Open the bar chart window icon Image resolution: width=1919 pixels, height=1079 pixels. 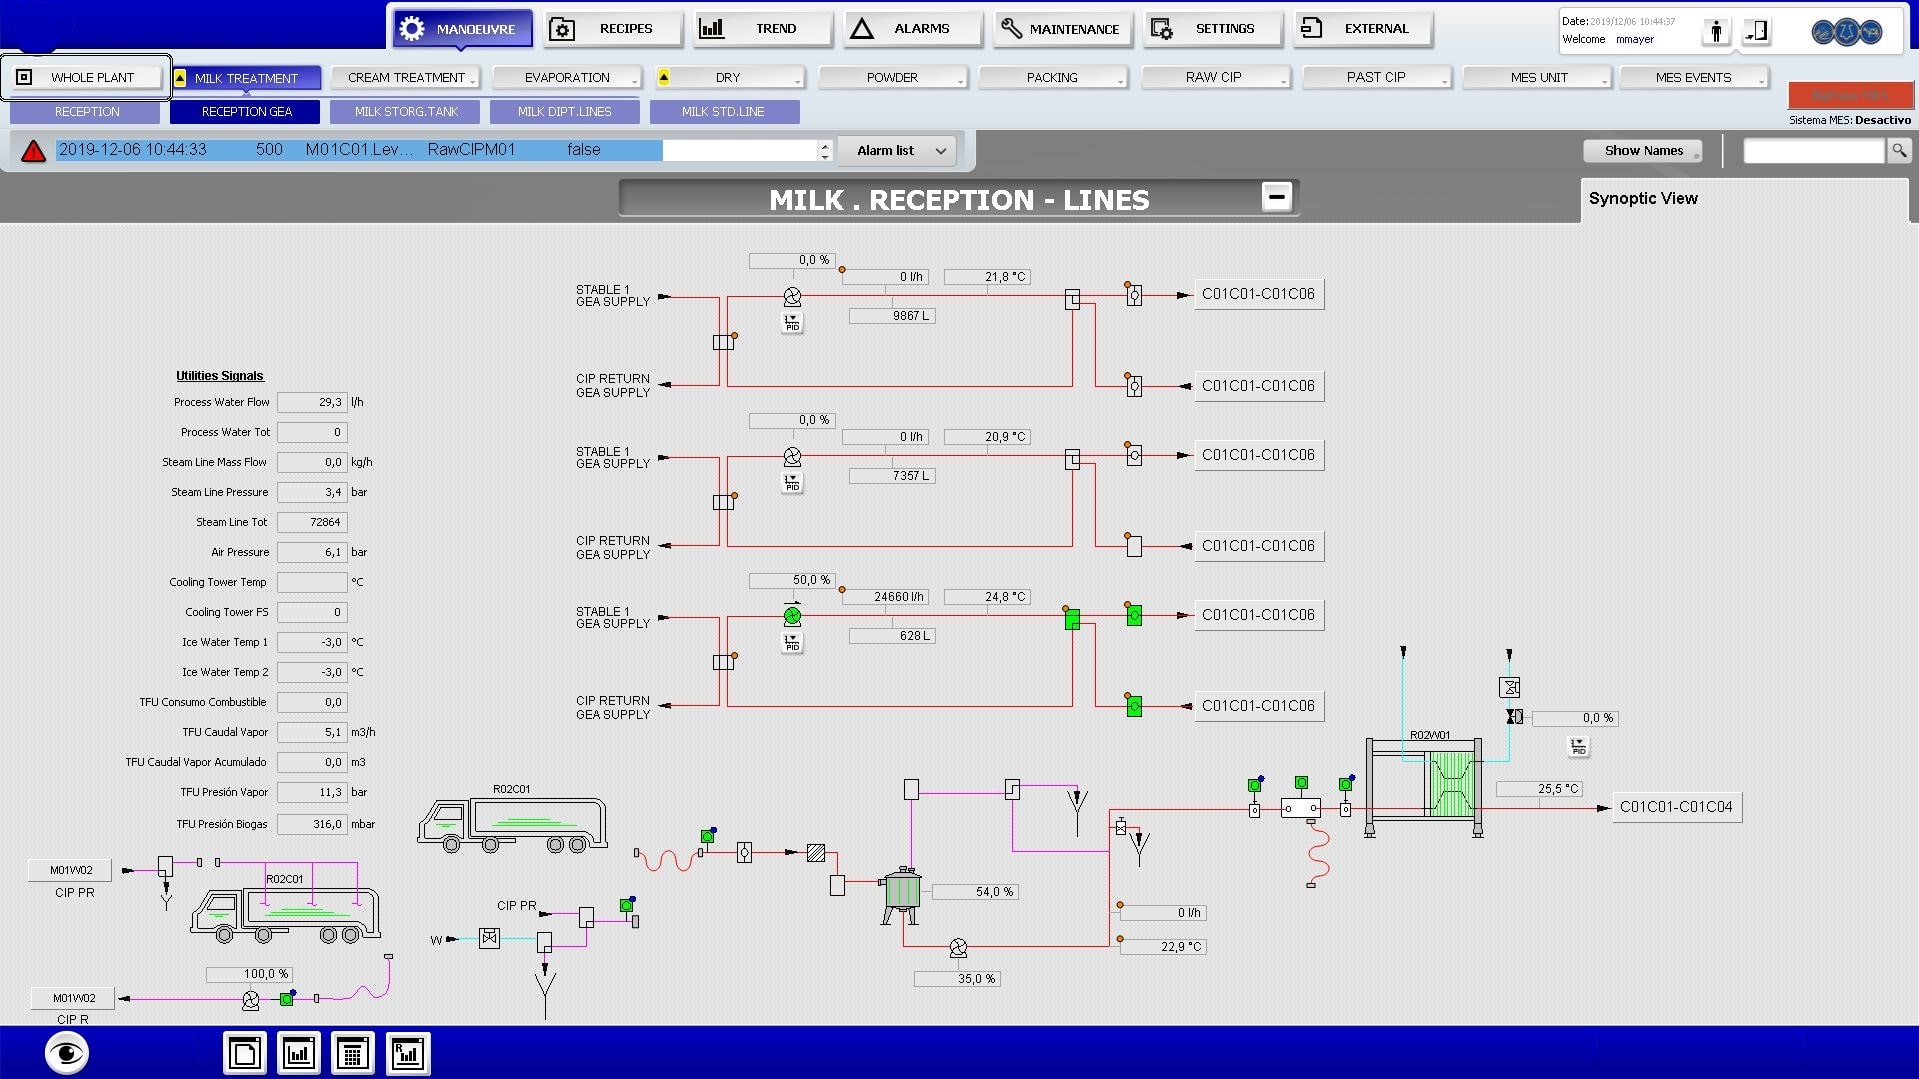point(299,1053)
